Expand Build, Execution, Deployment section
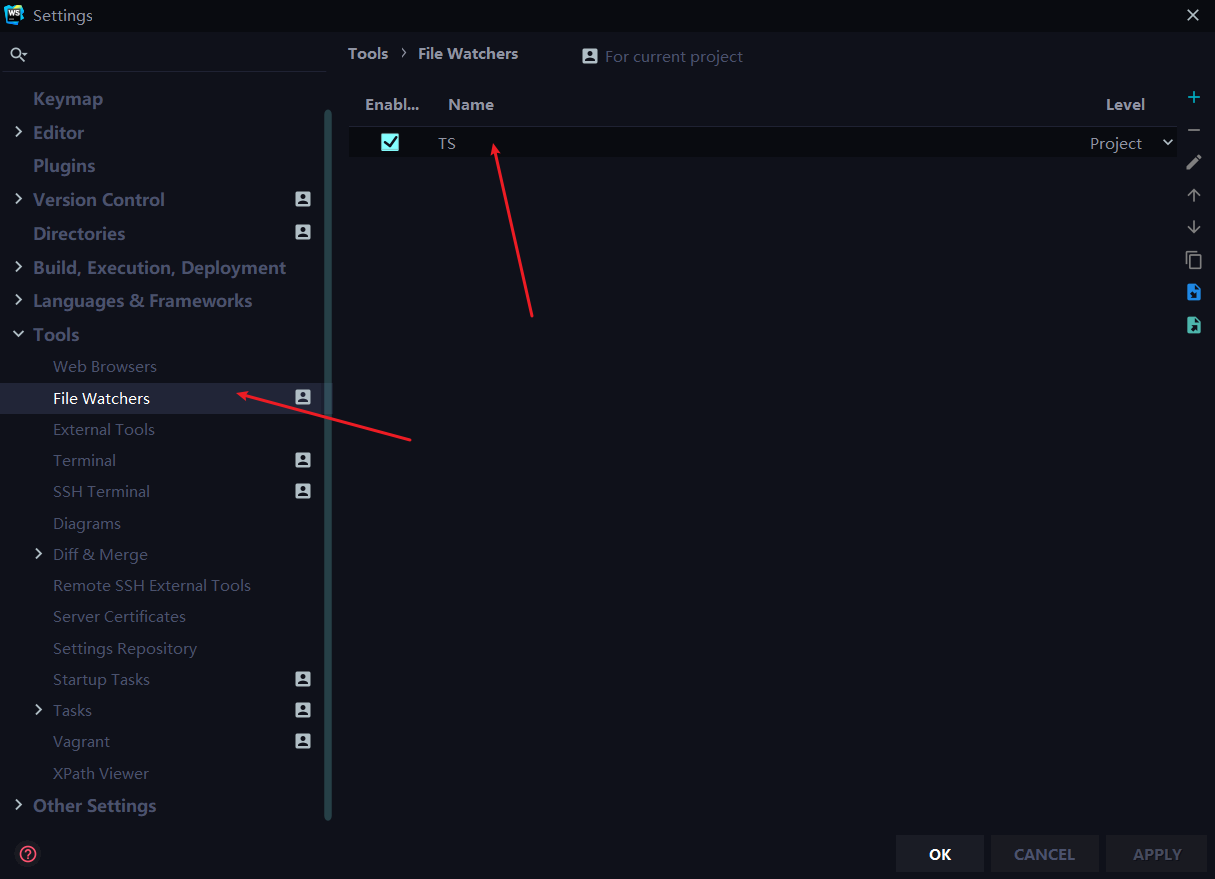The image size is (1215, 879). (x=18, y=267)
